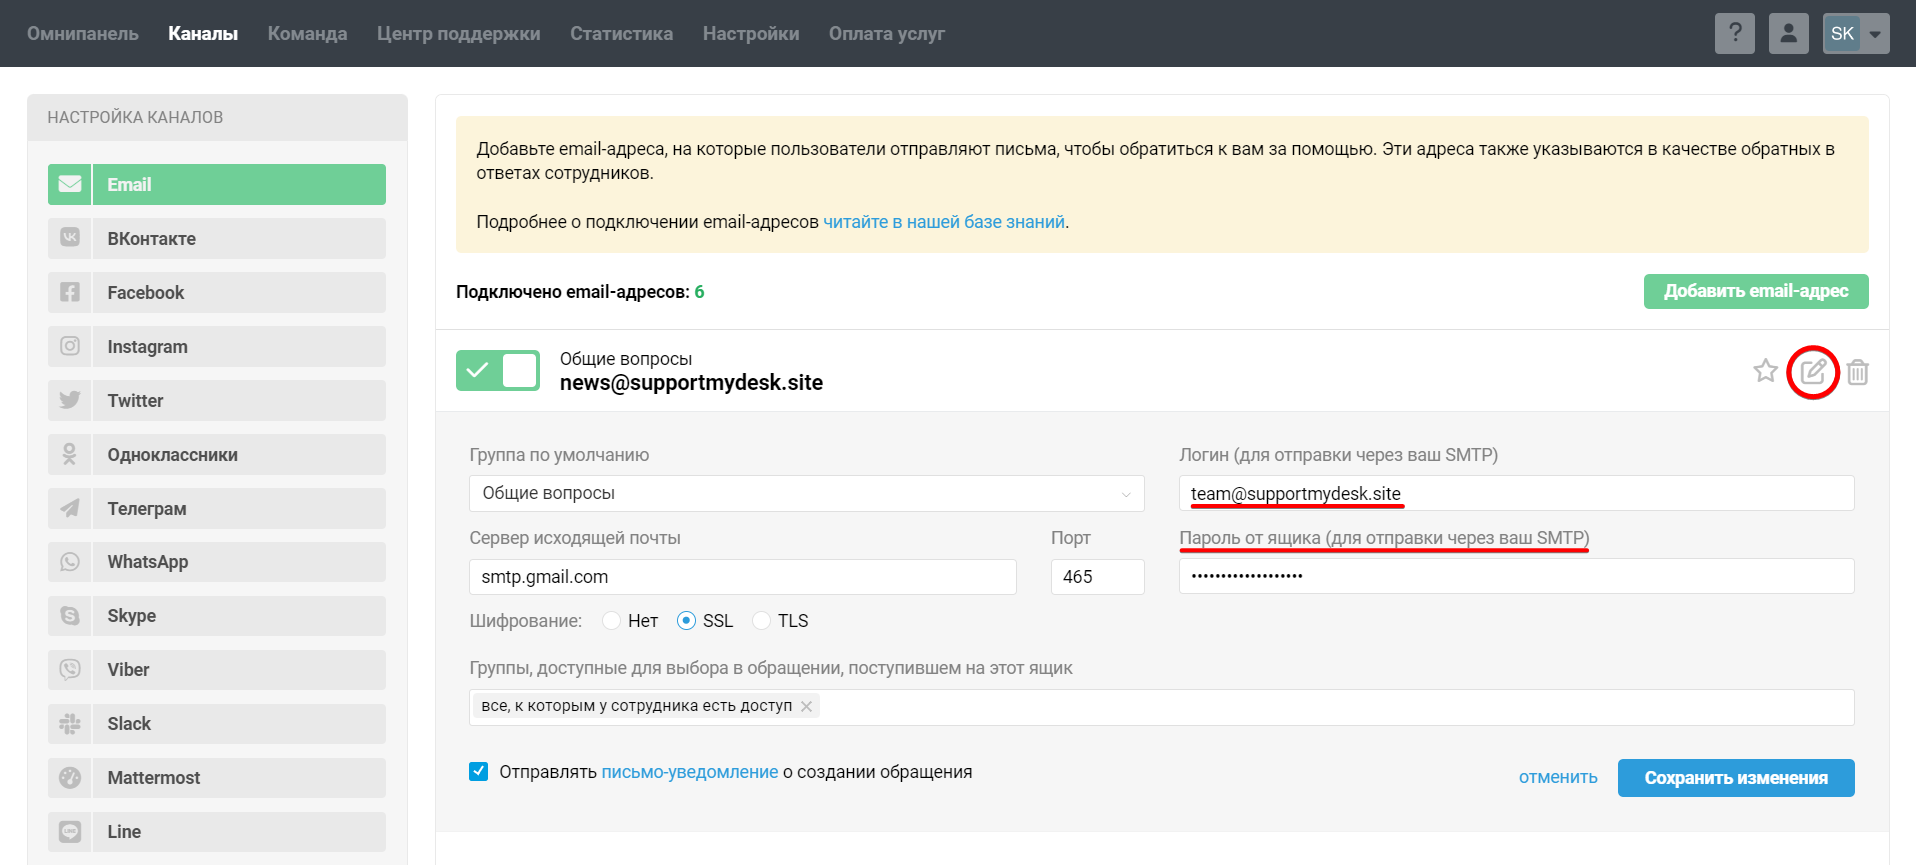Click inside the SMTP server input field

coord(742,577)
